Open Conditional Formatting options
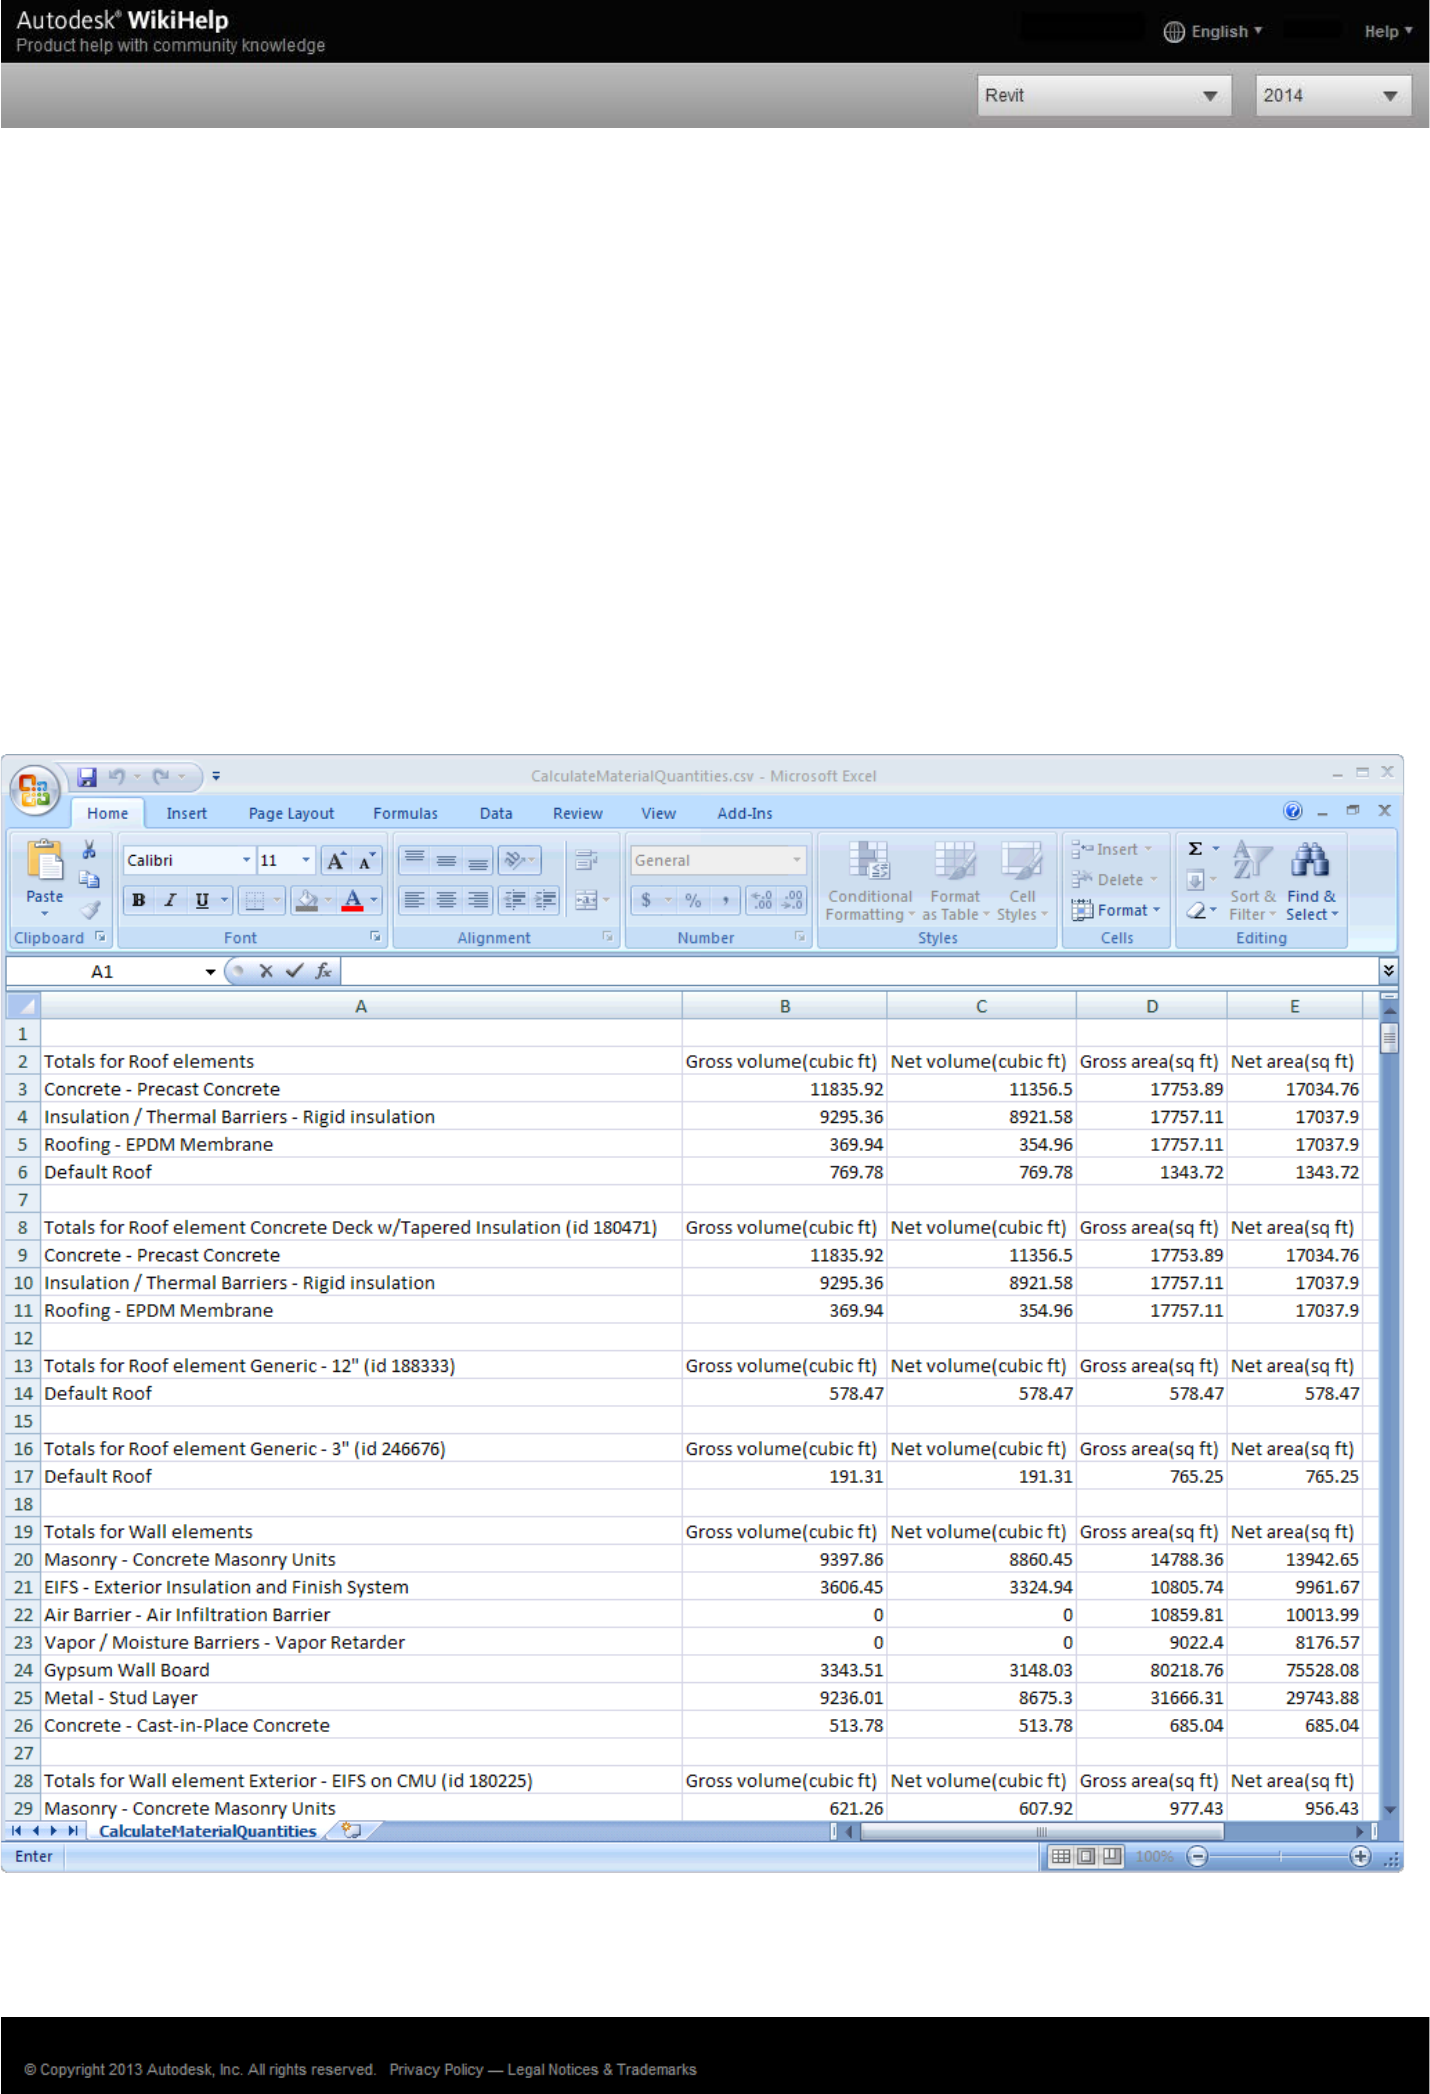1430x2094 pixels. (x=869, y=881)
